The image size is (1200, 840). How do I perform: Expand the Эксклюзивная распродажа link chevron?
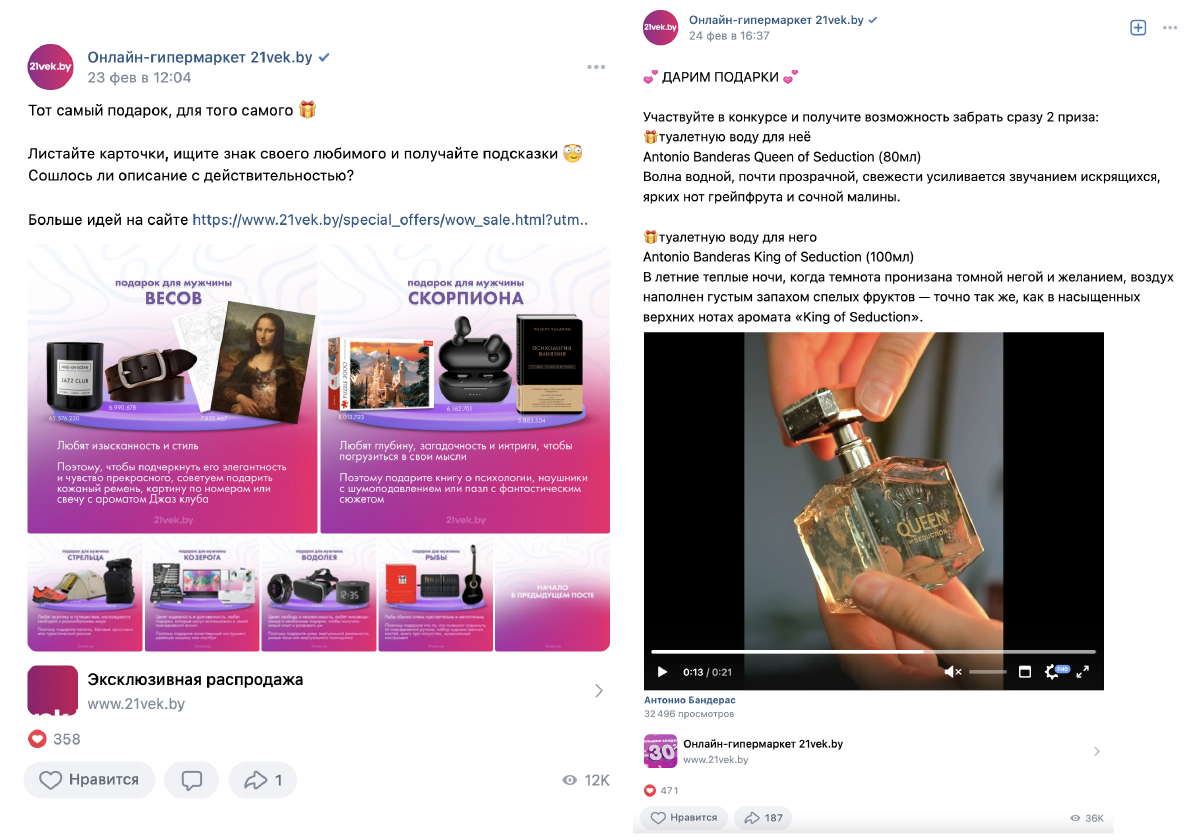pyautogui.click(x=598, y=690)
